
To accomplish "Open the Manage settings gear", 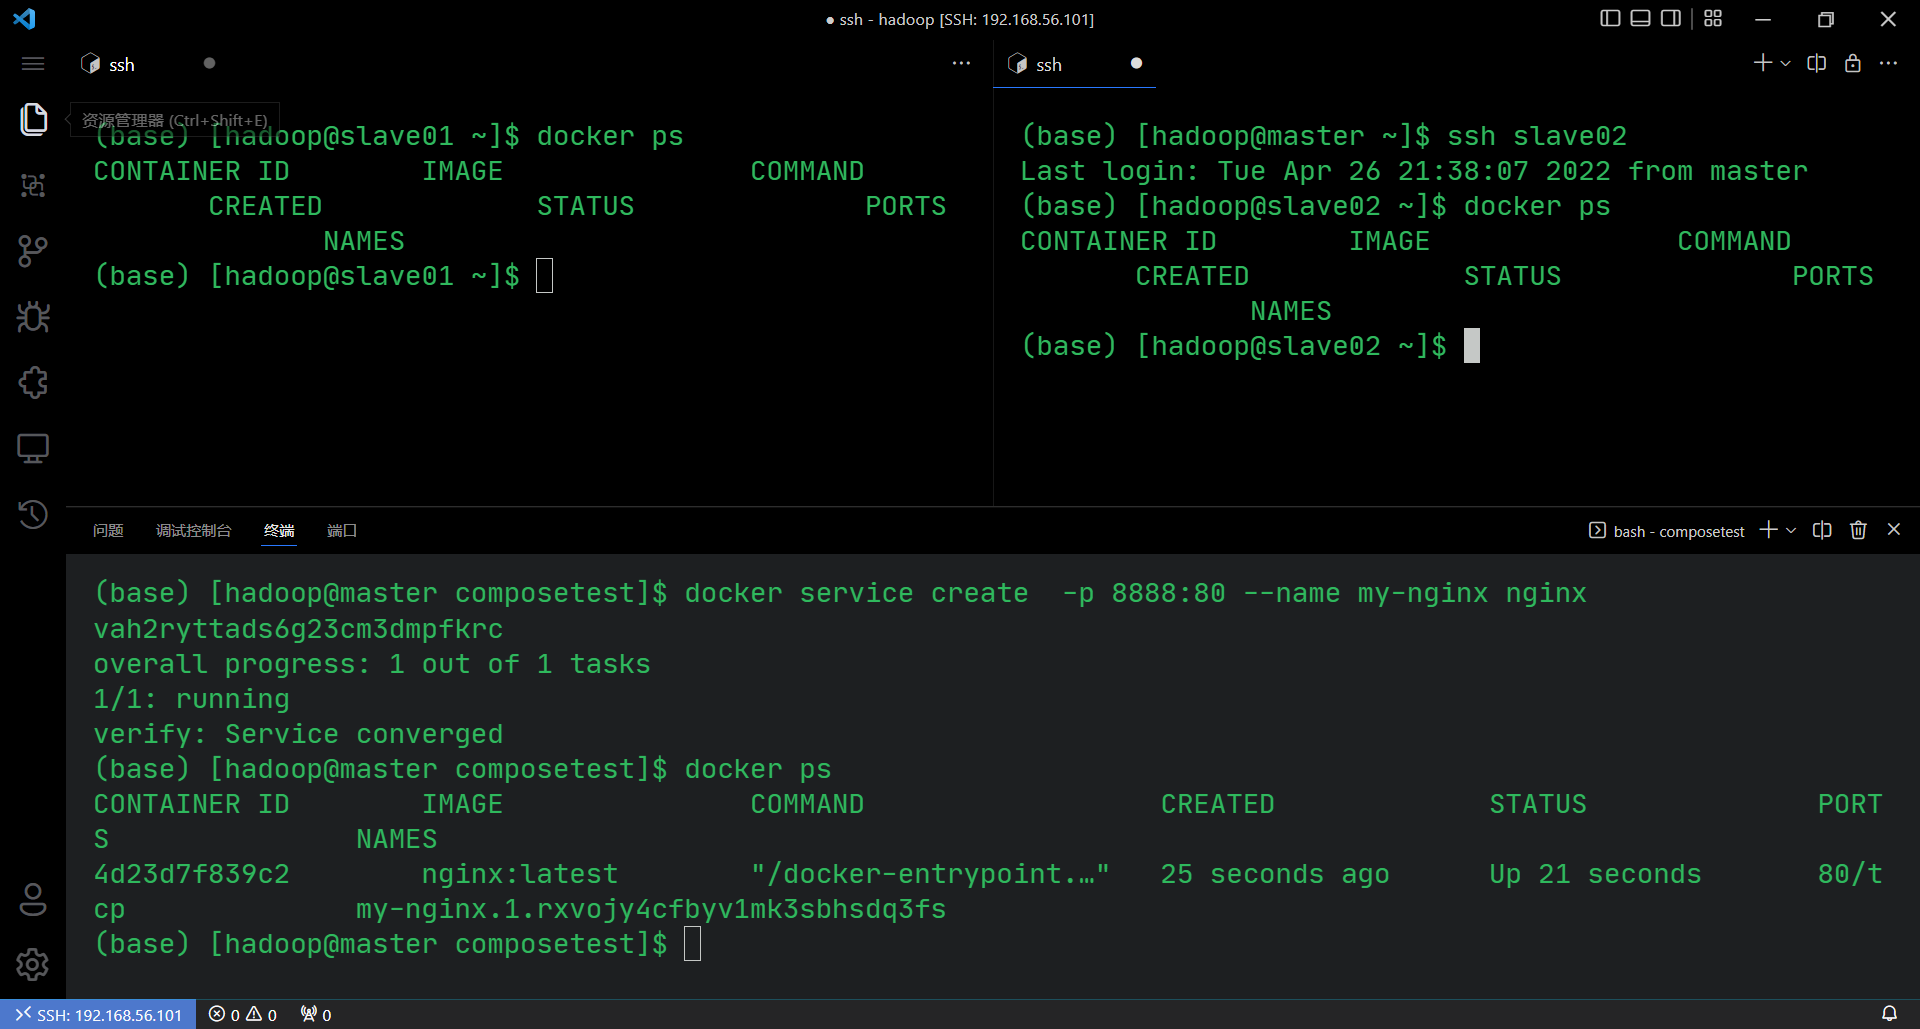I will (x=33, y=964).
